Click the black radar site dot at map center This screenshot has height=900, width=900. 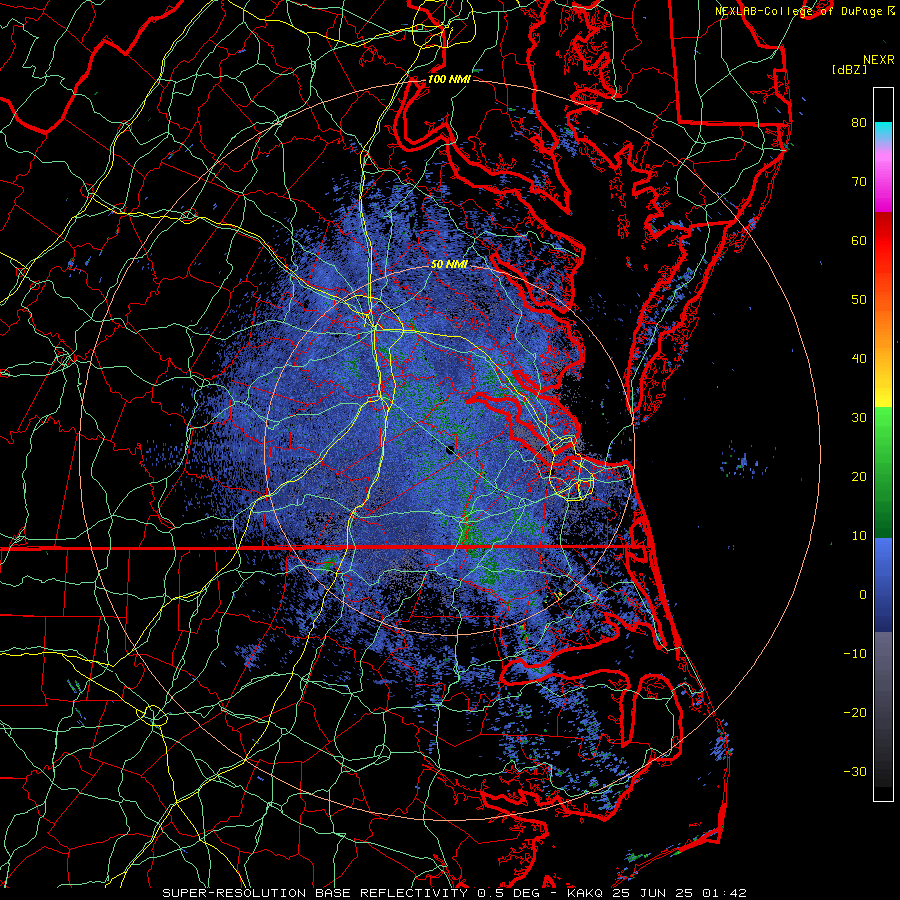[450, 449]
